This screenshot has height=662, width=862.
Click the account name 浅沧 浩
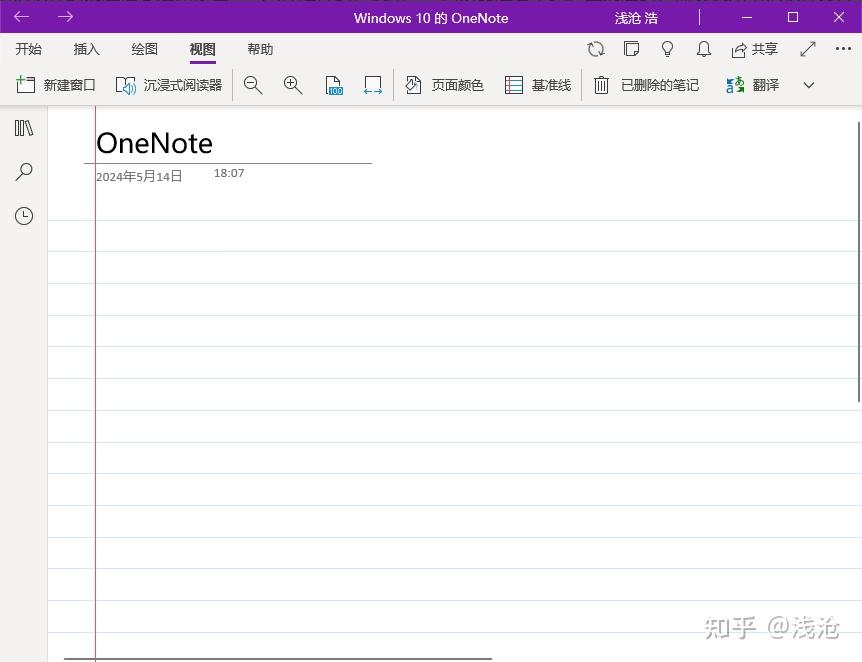pos(636,18)
